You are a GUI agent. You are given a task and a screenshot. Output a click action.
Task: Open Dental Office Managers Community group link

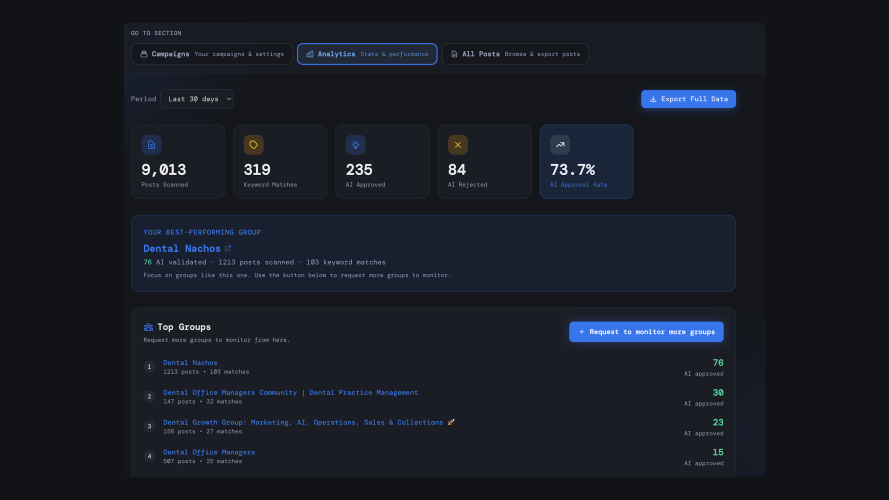pyautogui.click(x=291, y=392)
